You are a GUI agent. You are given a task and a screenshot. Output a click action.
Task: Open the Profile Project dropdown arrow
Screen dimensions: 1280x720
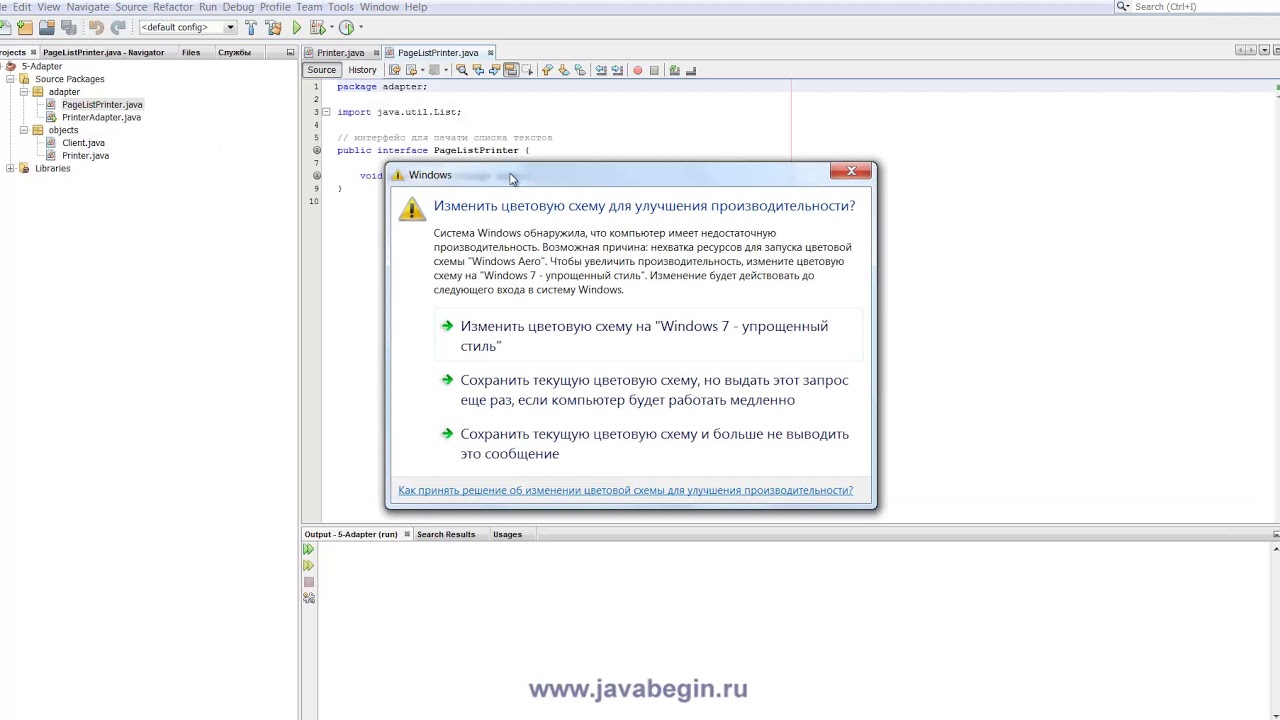361,28
